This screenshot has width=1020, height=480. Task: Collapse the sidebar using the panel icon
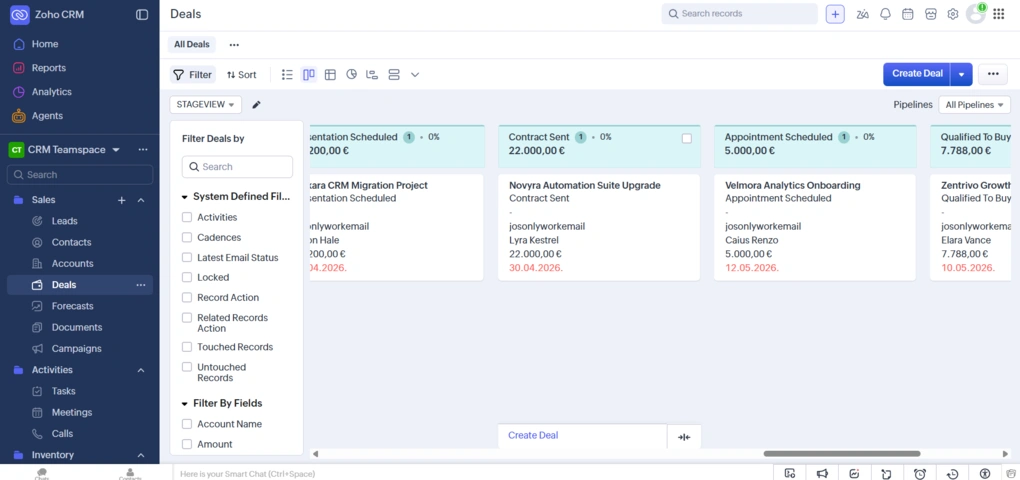point(142,14)
